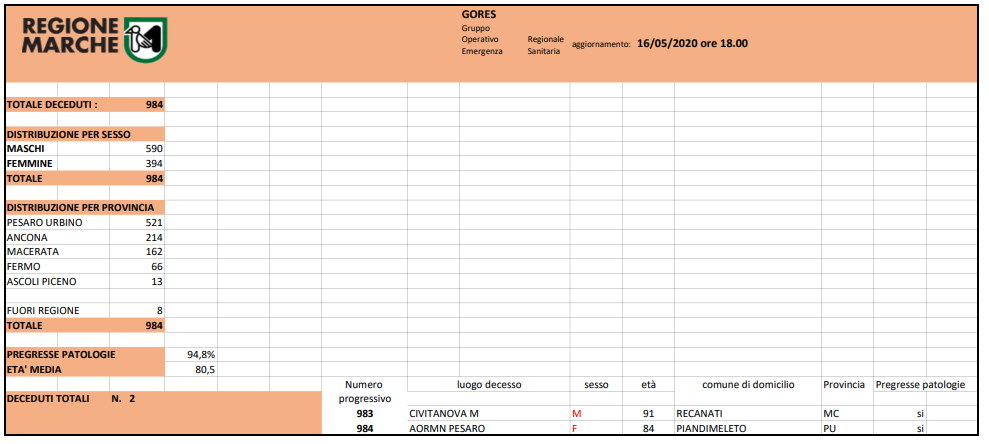The image size is (989, 444).
Task: Click the PESARO URBINO count 521
Action: 154,223
